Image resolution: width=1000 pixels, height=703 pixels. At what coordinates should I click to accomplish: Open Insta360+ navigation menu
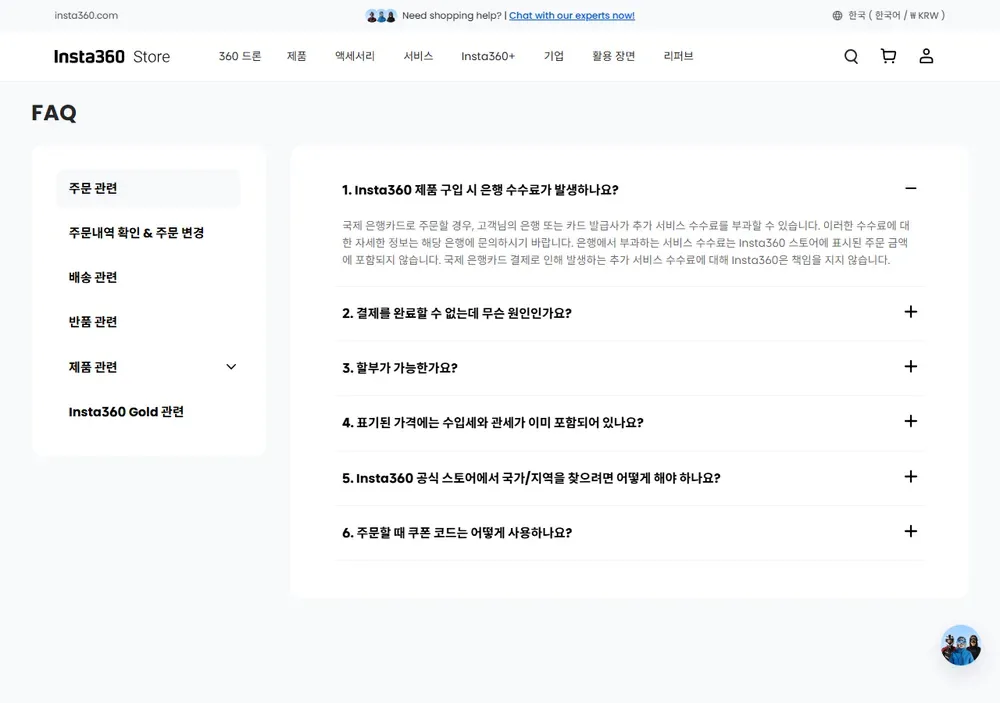click(488, 56)
